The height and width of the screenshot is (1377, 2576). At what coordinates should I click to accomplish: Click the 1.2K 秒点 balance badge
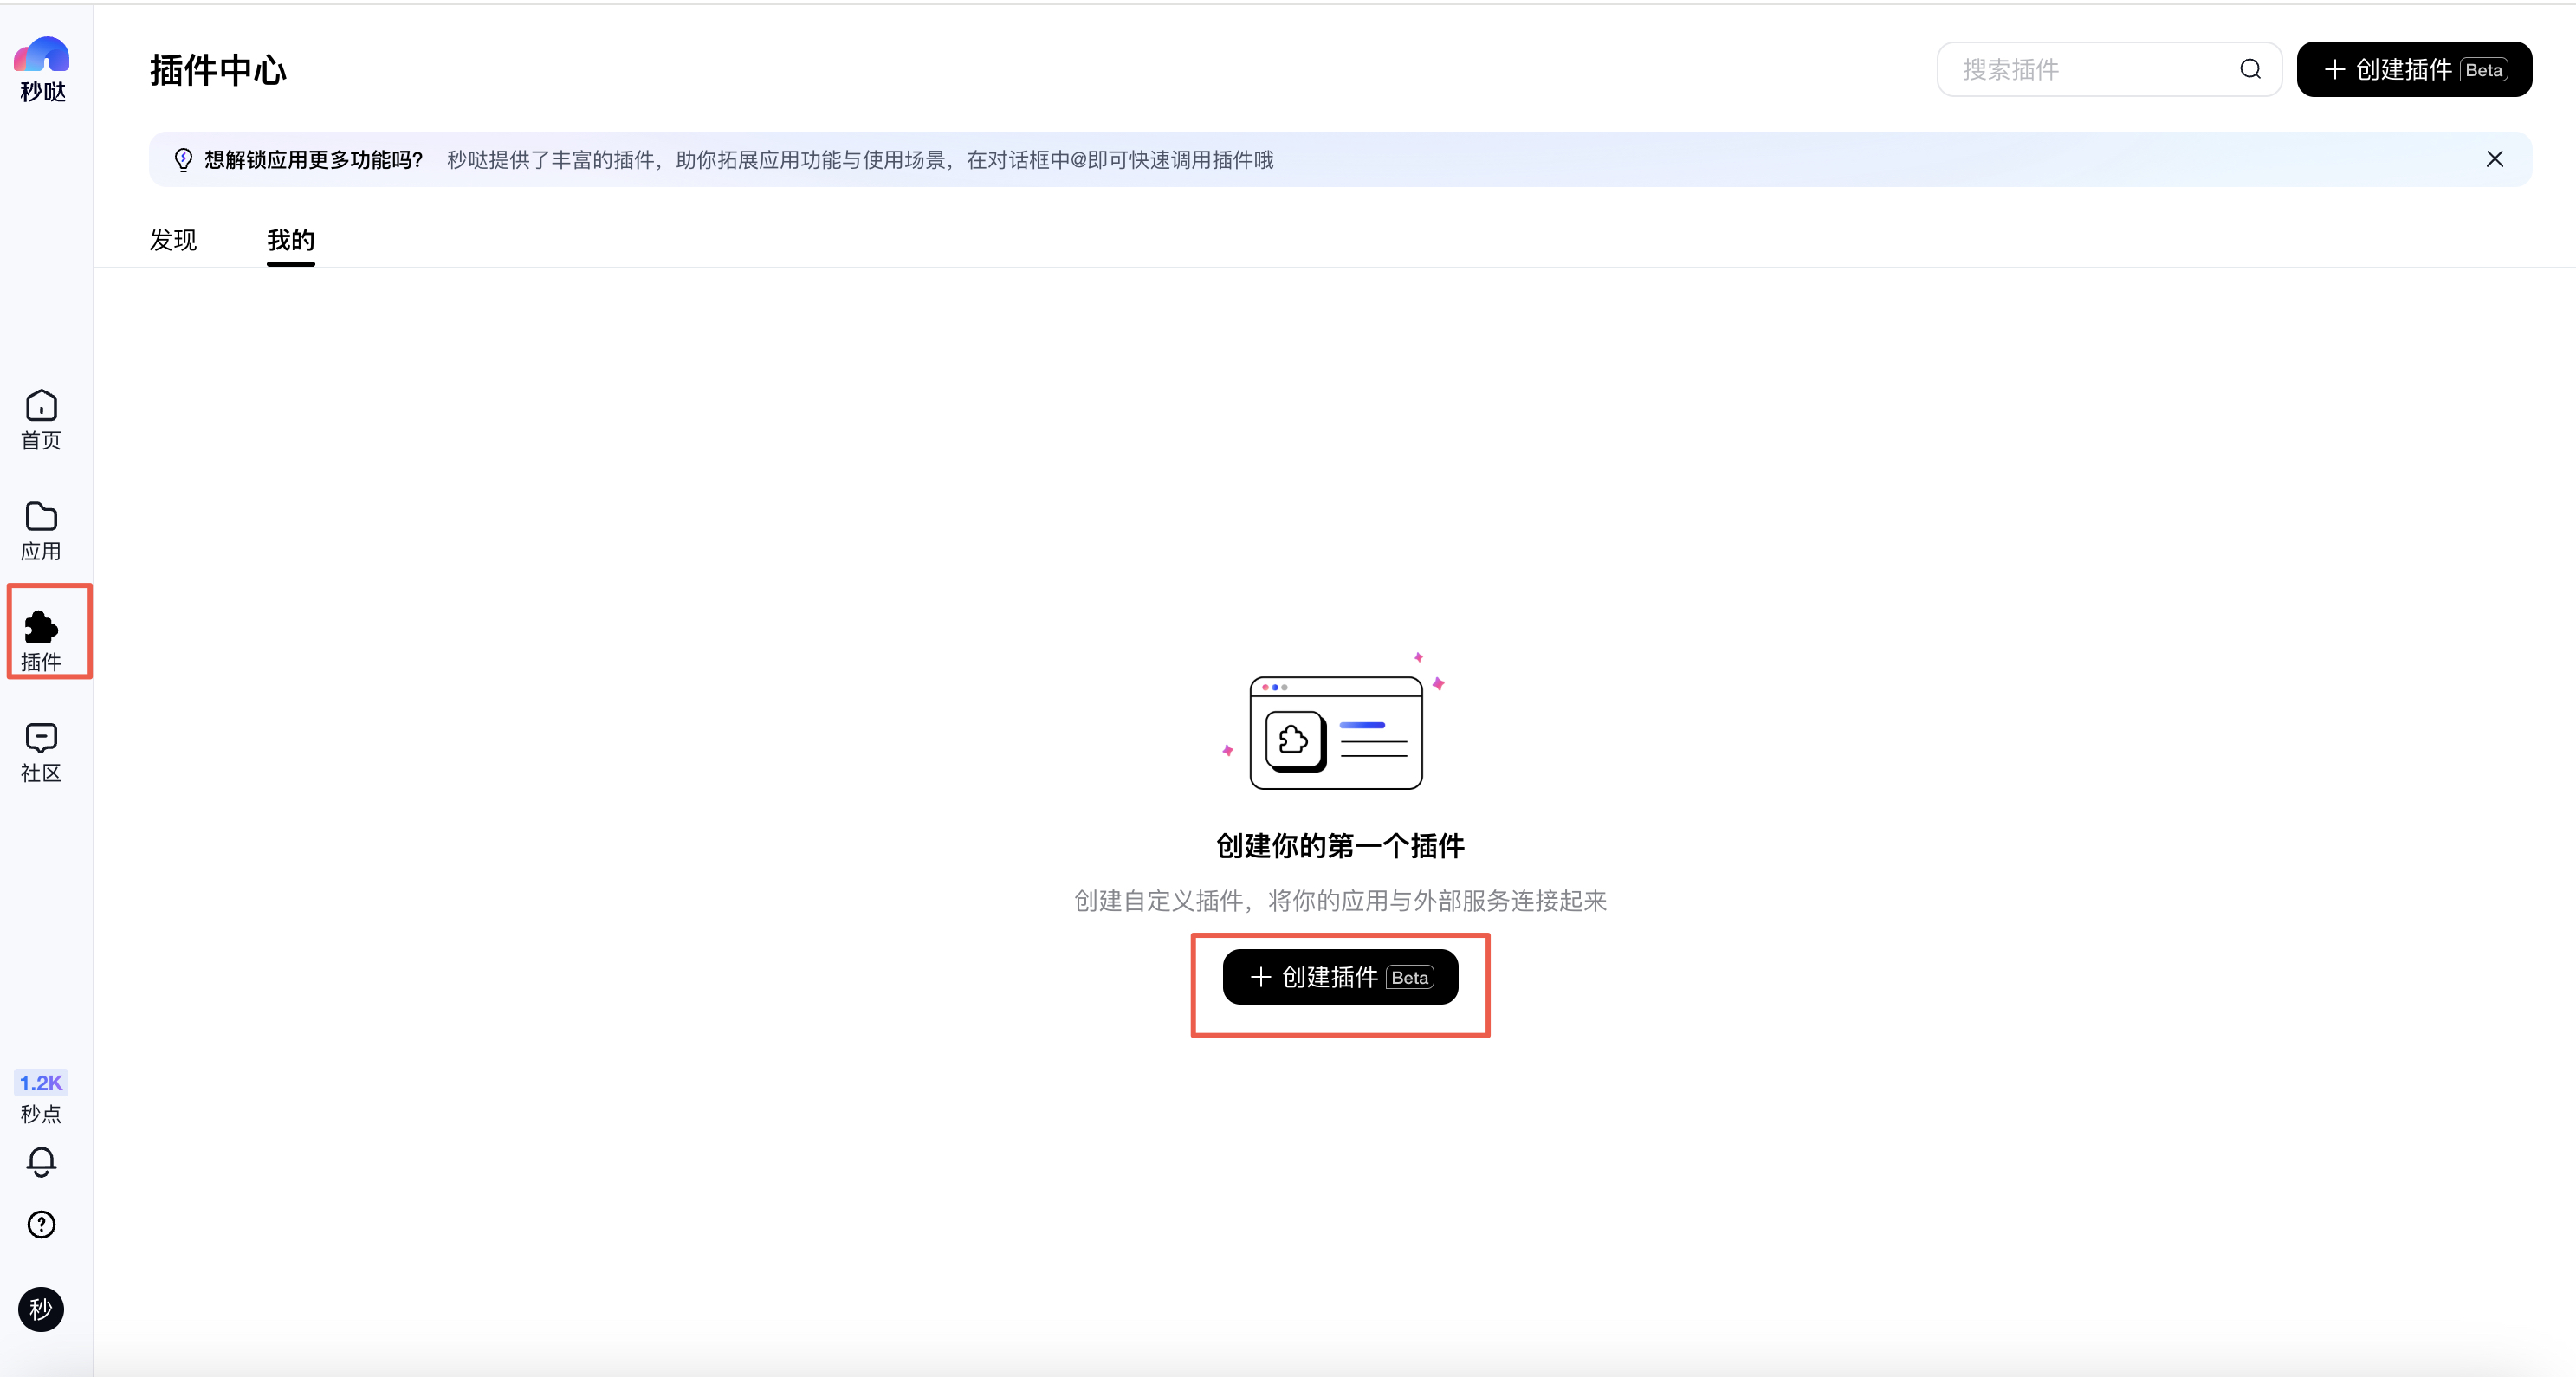coord(41,1082)
